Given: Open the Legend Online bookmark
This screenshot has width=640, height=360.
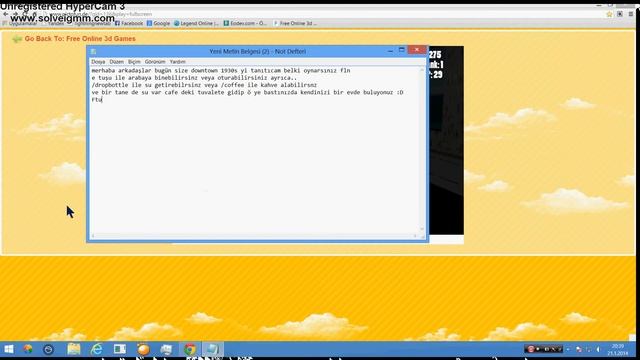Looking at the screenshot, I should tap(196, 23).
